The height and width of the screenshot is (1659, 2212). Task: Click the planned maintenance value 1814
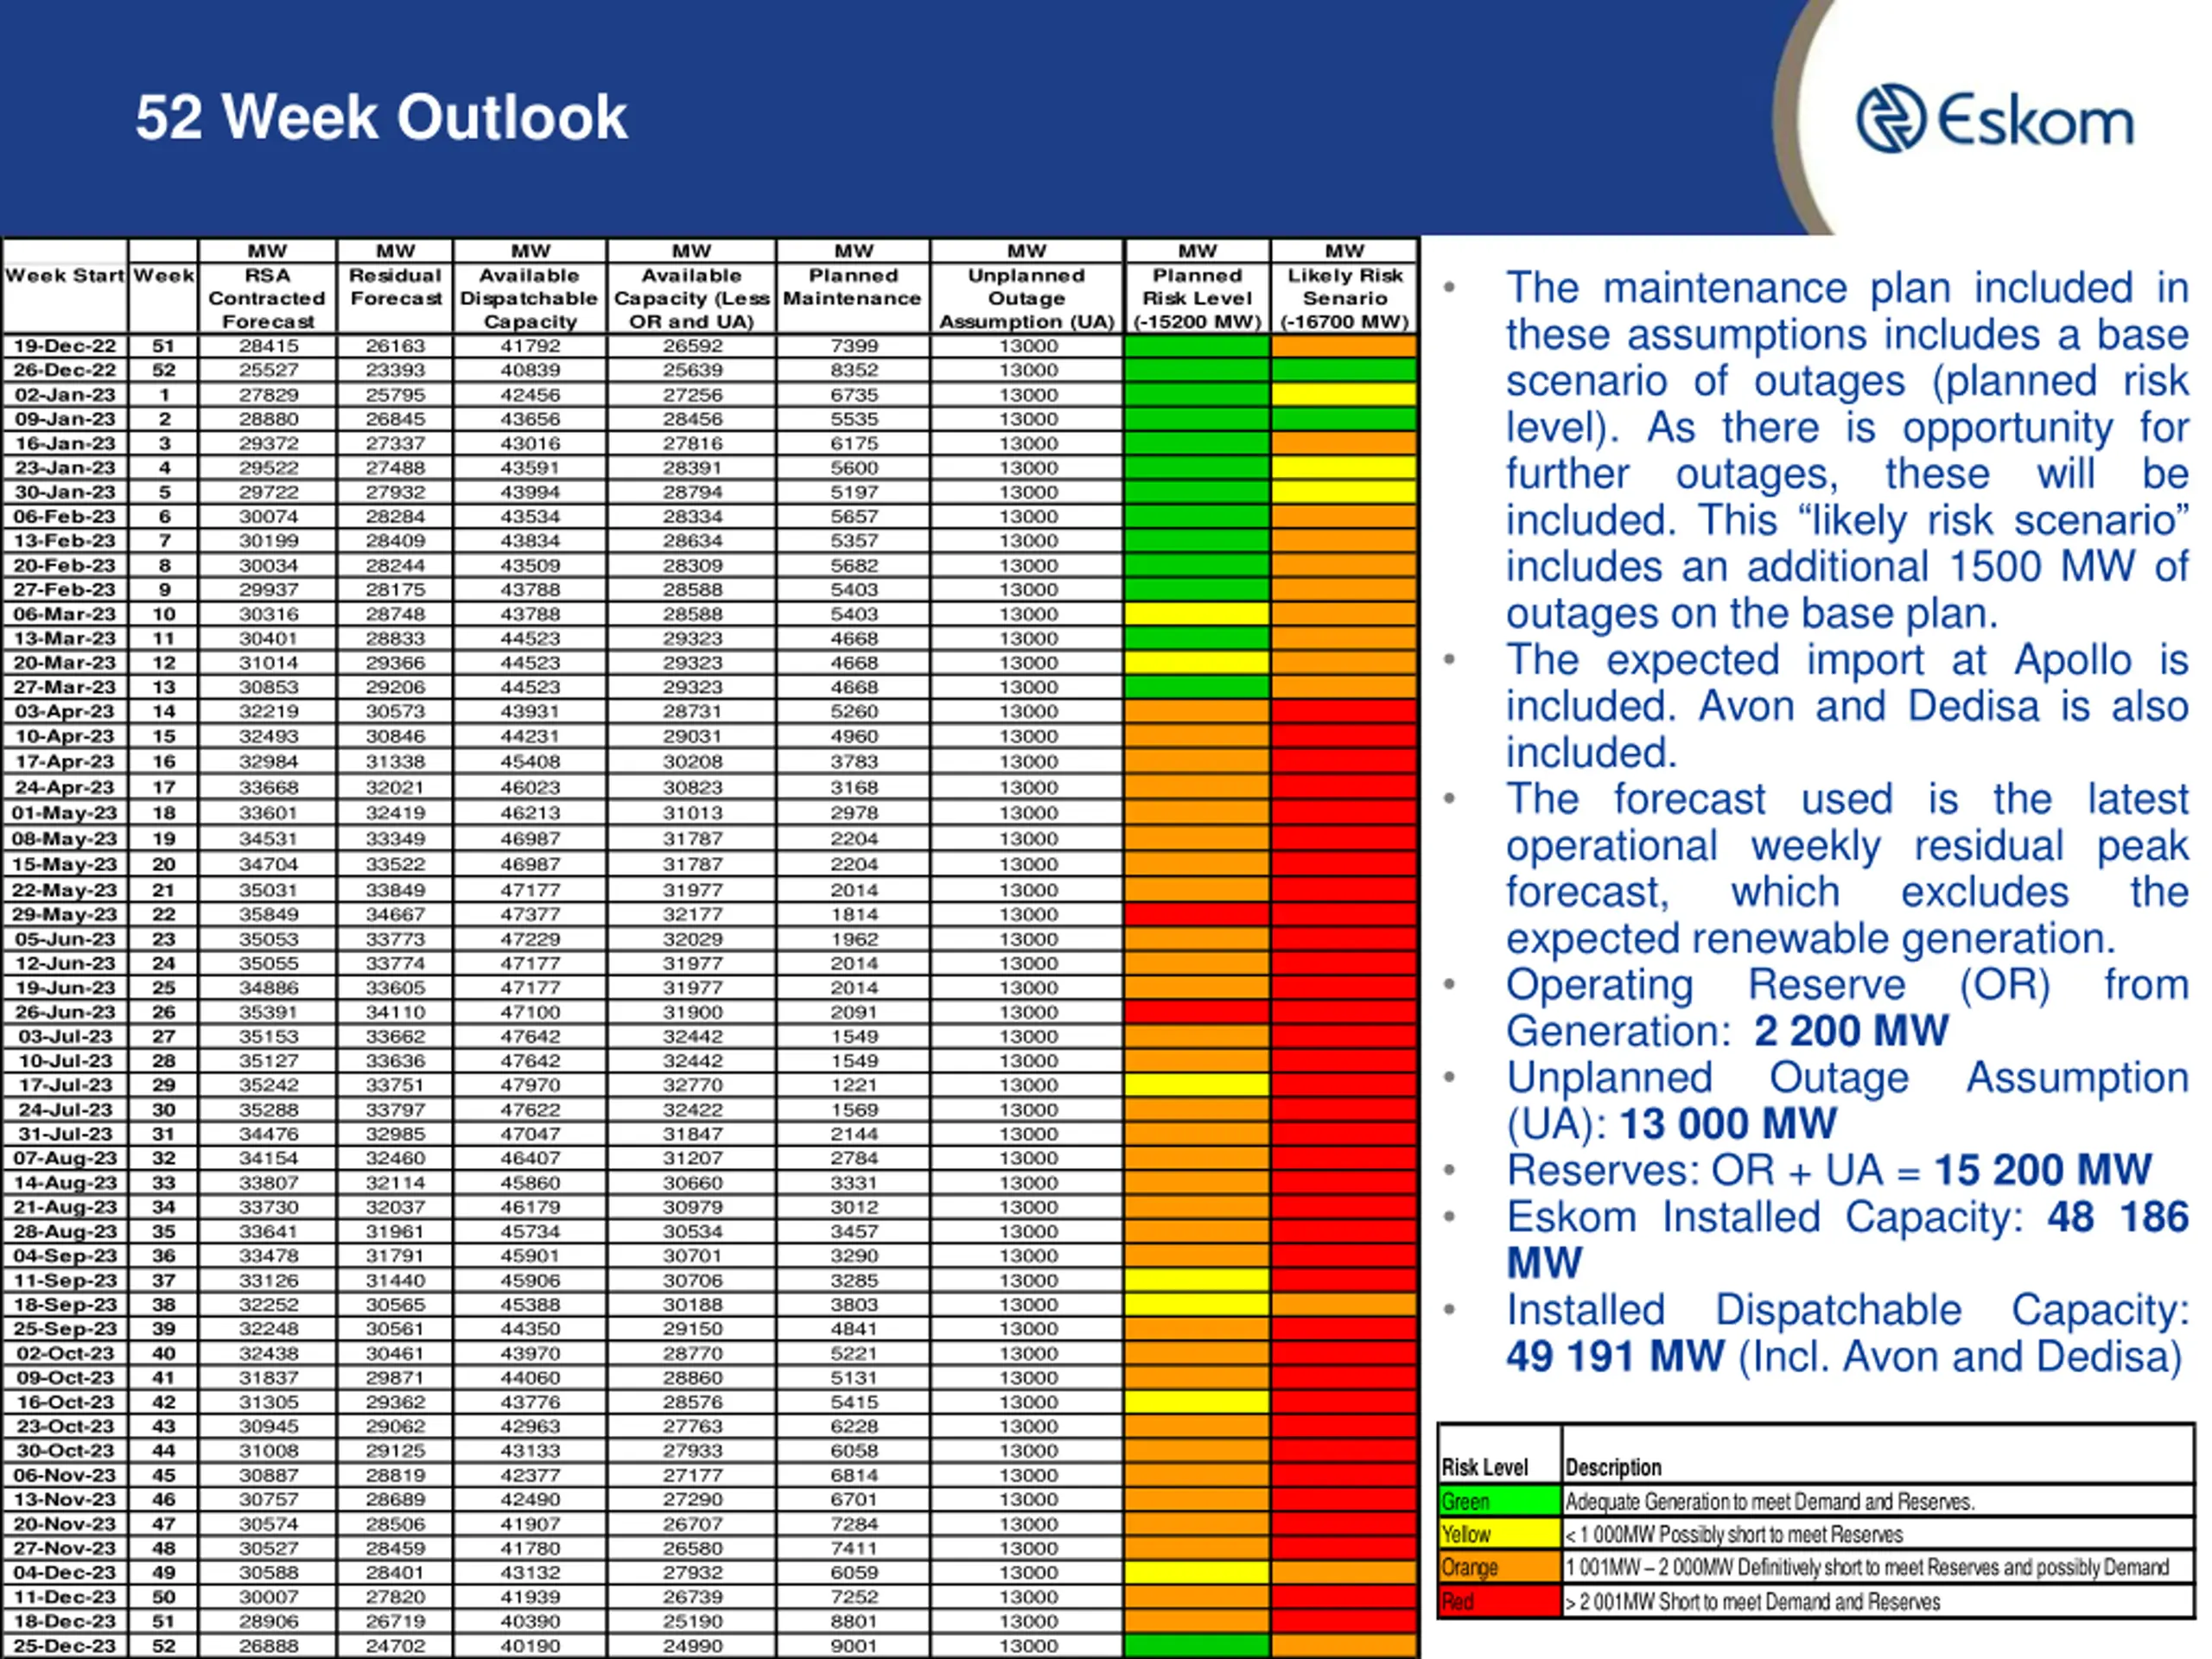[x=854, y=914]
